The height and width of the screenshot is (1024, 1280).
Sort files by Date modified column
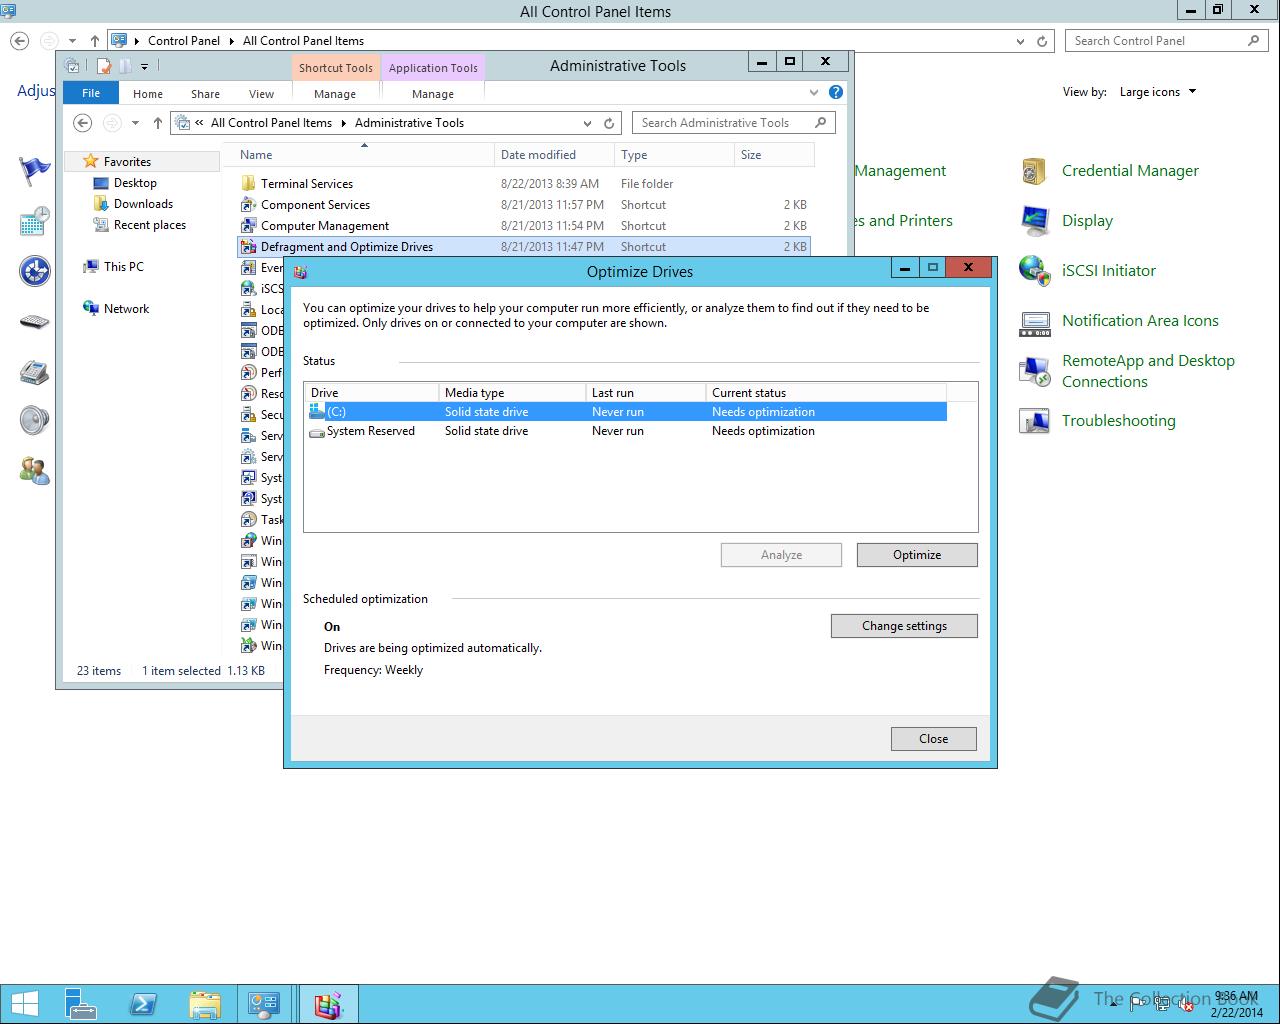click(554, 155)
